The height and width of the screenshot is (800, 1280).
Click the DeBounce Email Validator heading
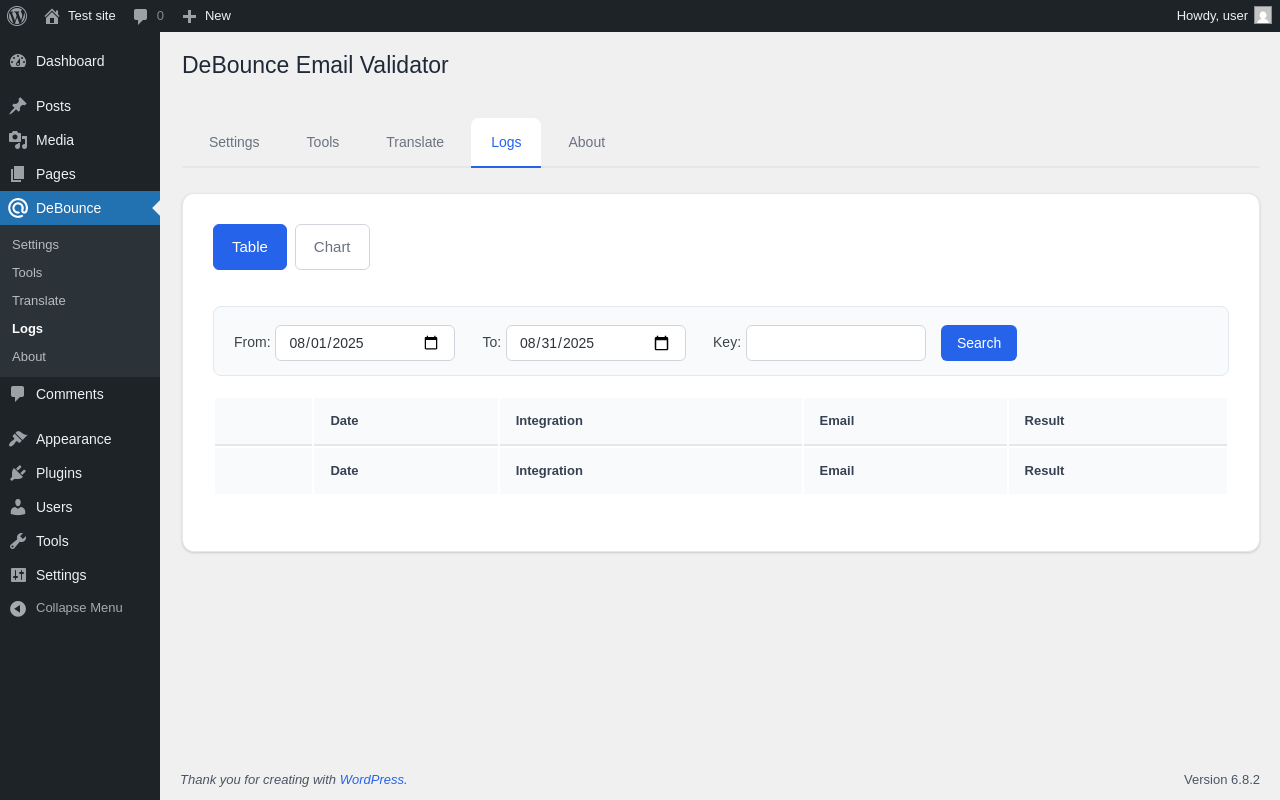(315, 65)
